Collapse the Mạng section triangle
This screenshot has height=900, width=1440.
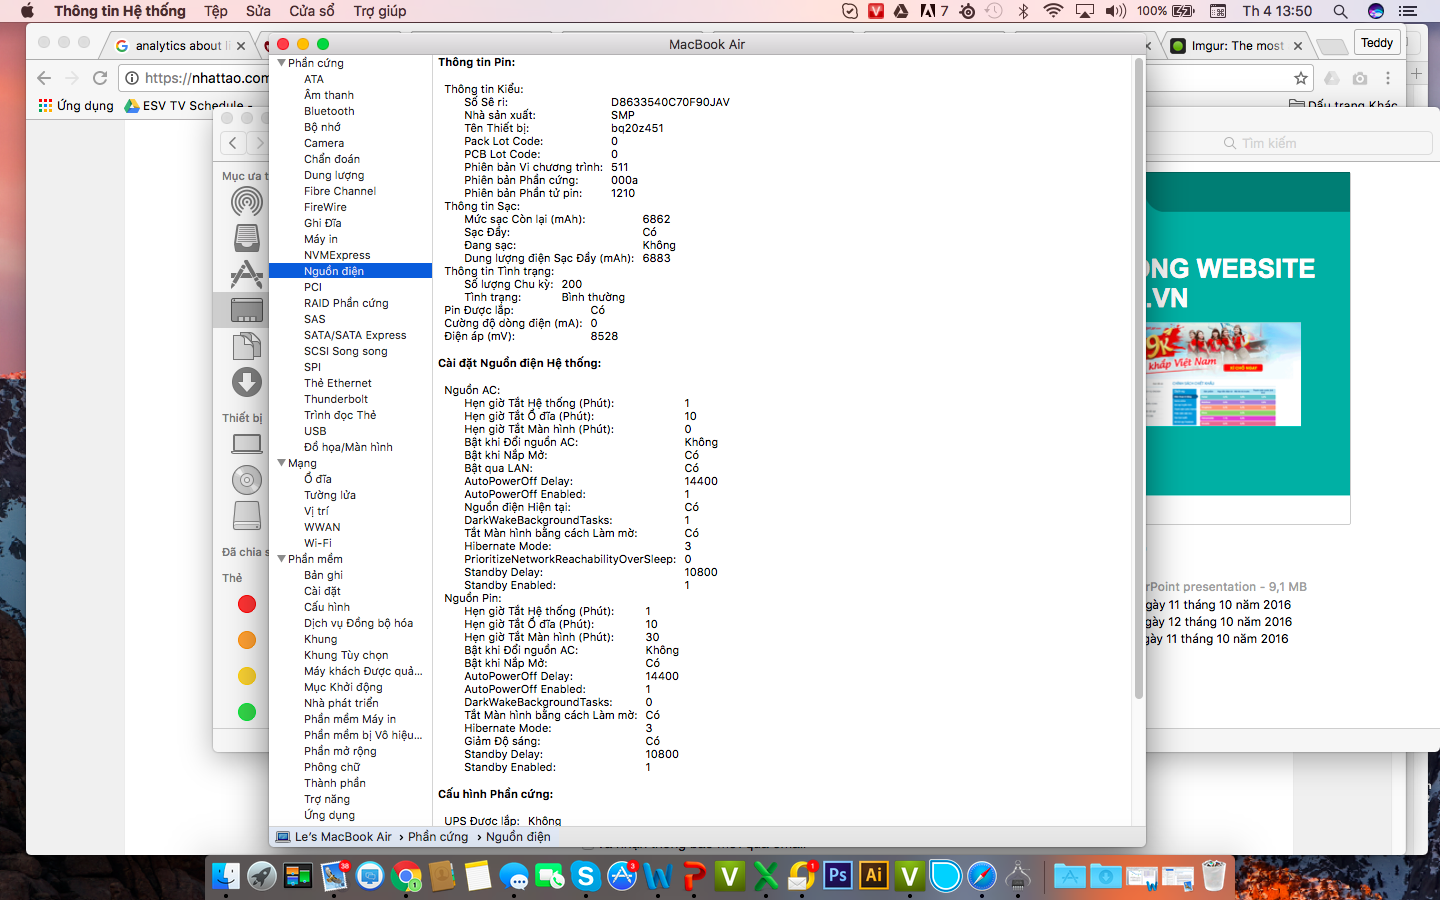pyautogui.click(x=282, y=463)
